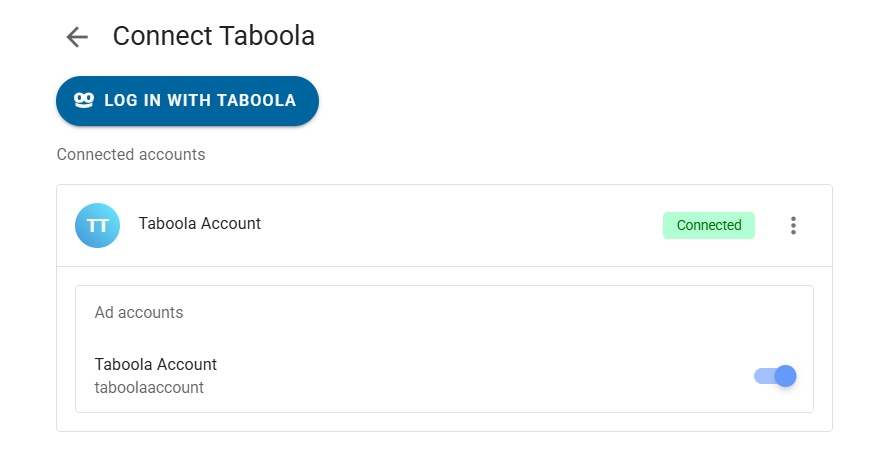Viewport: 877px width, 458px height.
Task: Click the arrowhead of the back arrow
Action: tap(70, 37)
